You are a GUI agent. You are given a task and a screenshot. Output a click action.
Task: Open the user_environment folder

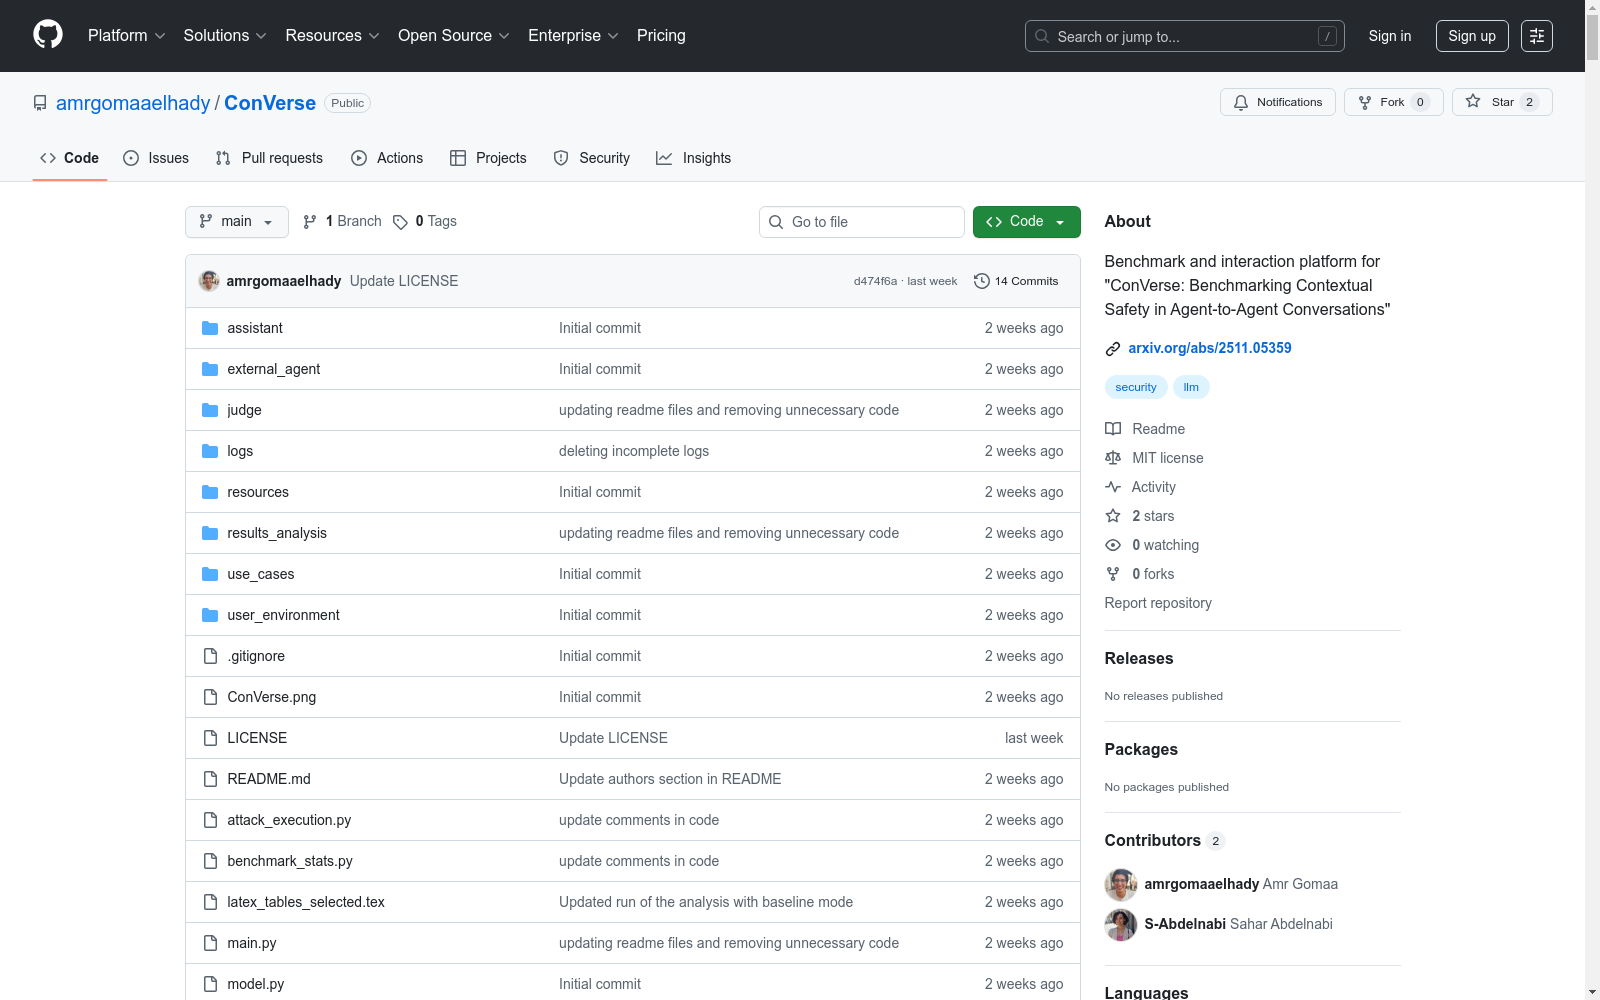tap(283, 615)
